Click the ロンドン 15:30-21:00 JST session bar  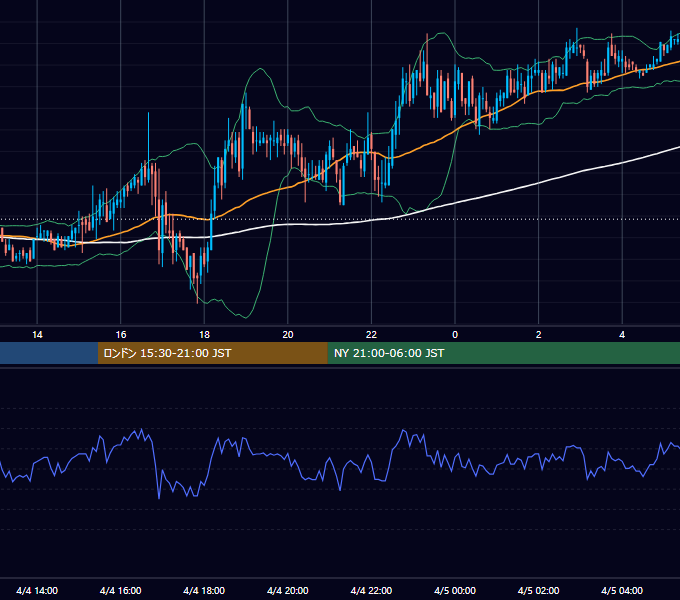[x=212, y=353]
